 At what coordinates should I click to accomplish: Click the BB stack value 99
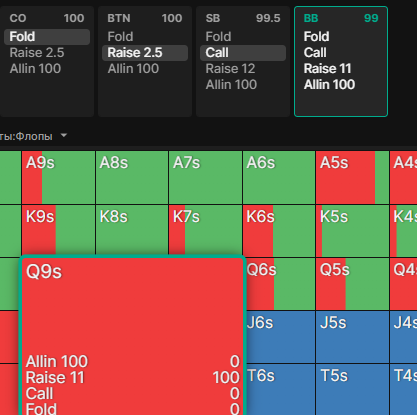(x=371, y=18)
